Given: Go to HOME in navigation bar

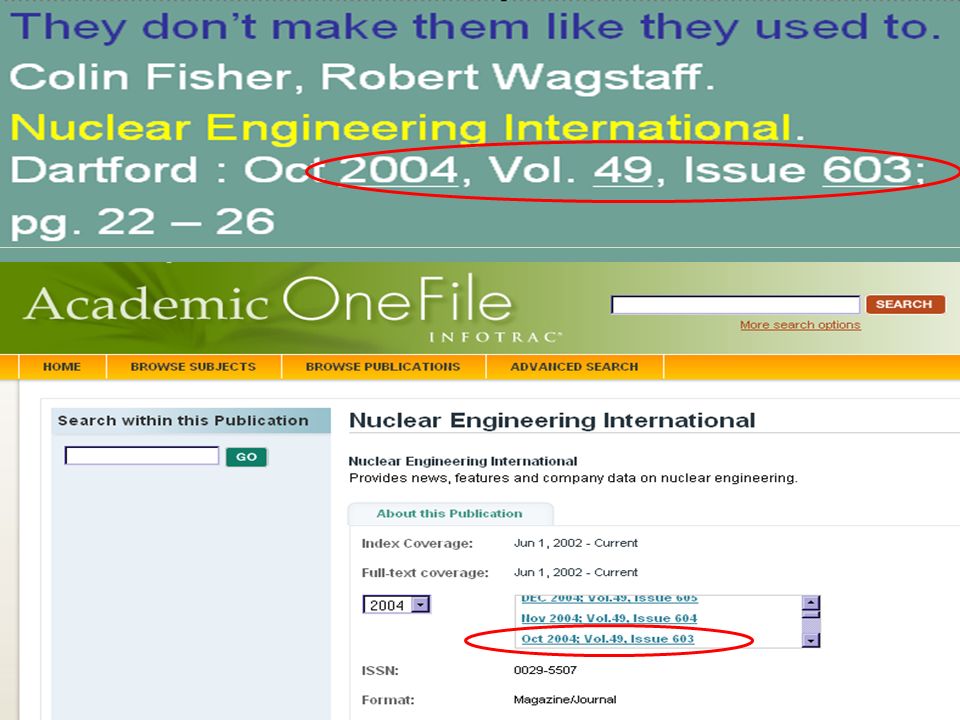Looking at the screenshot, I should pyautogui.click(x=62, y=367).
